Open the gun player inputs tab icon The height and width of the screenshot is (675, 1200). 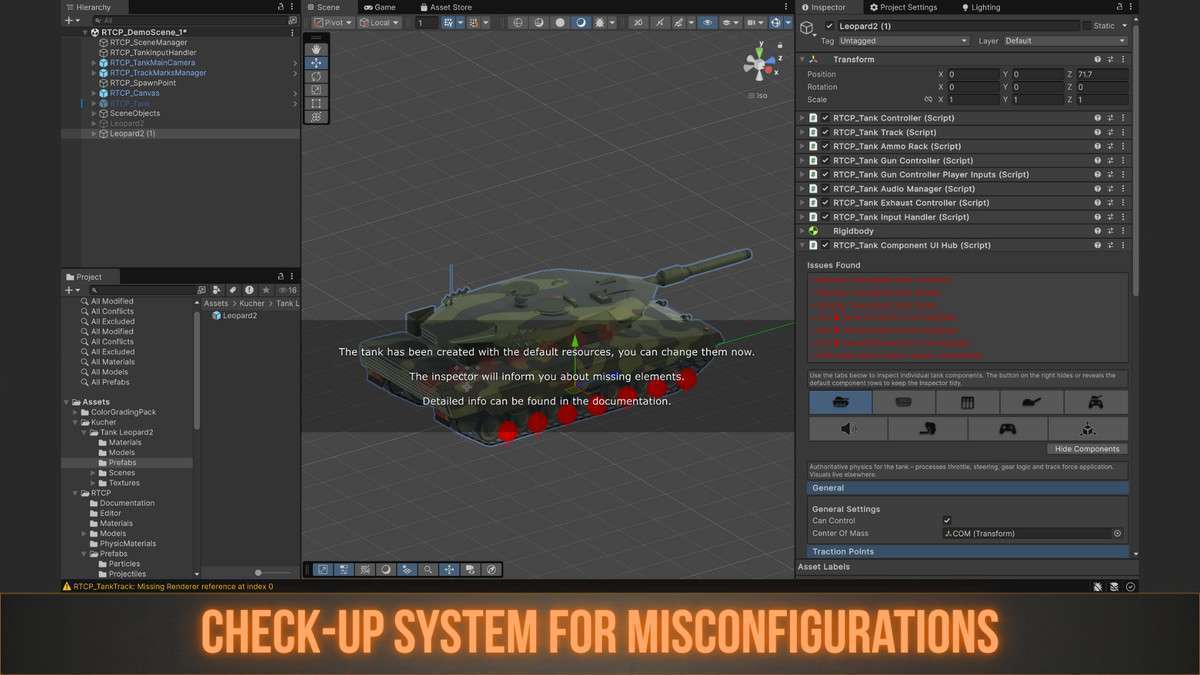click(1096, 402)
